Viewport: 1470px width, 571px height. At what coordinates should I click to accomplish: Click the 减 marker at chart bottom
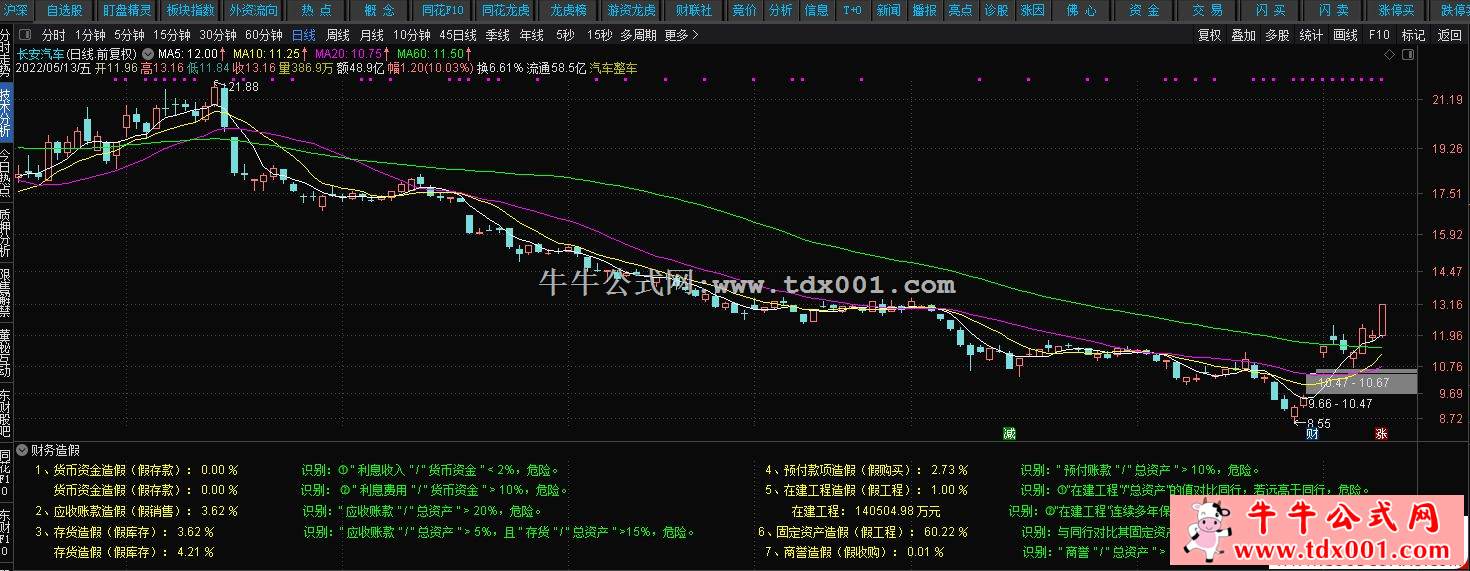1010,433
